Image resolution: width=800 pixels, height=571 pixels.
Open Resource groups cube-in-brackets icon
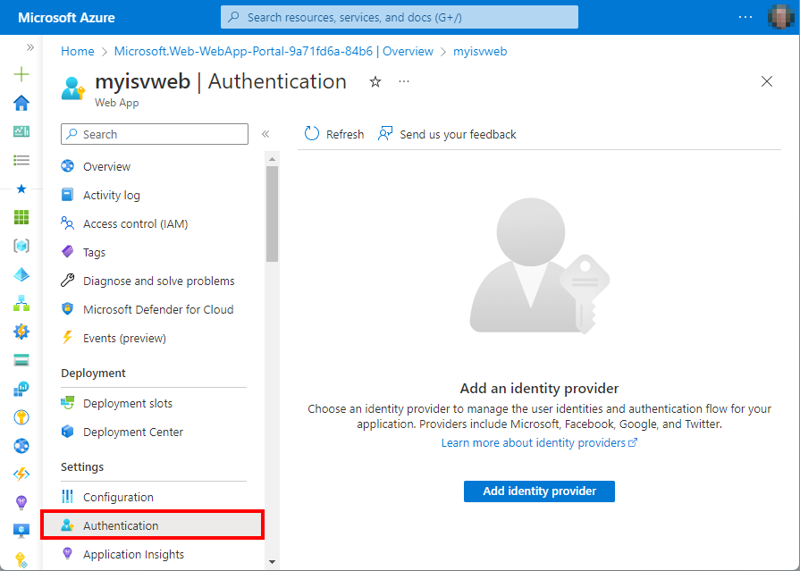pos(21,246)
